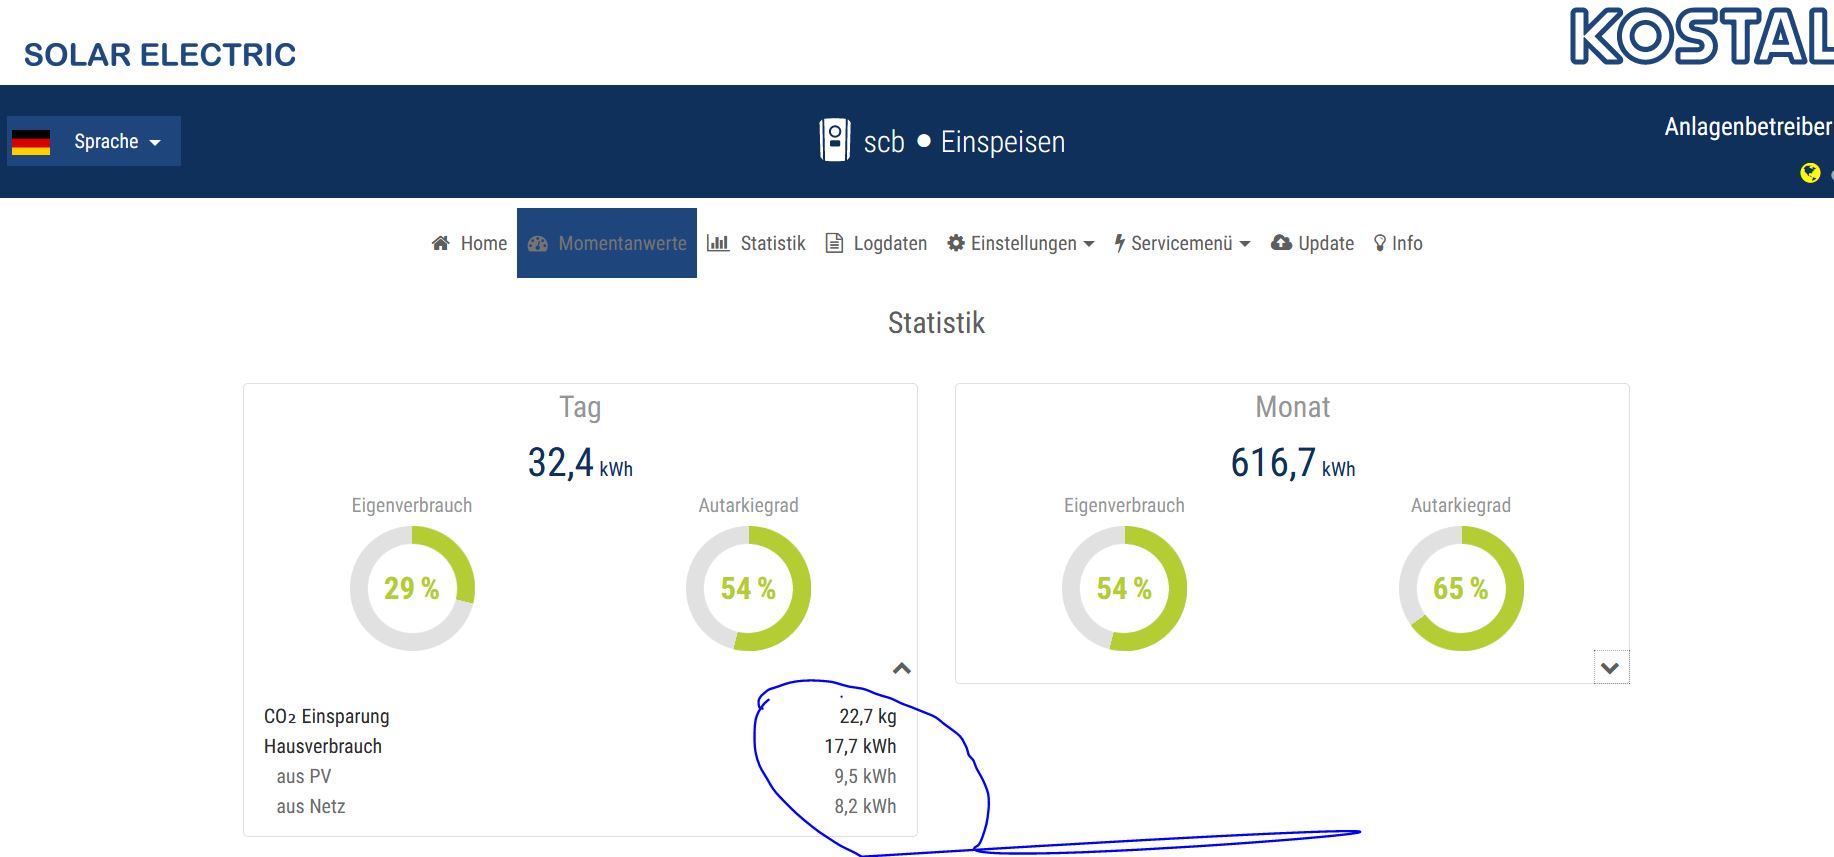The image size is (1834, 857).
Task: Open the Logdaten menu item
Action: coord(876,243)
